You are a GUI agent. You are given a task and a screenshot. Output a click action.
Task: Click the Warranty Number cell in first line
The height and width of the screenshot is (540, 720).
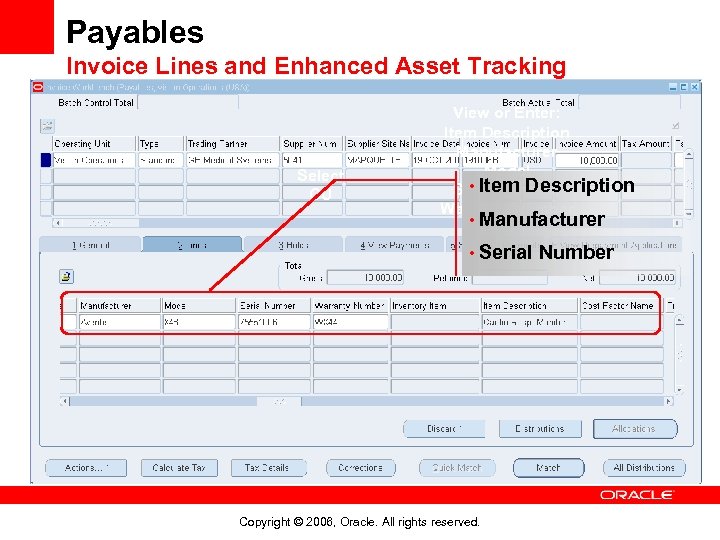tap(350, 322)
